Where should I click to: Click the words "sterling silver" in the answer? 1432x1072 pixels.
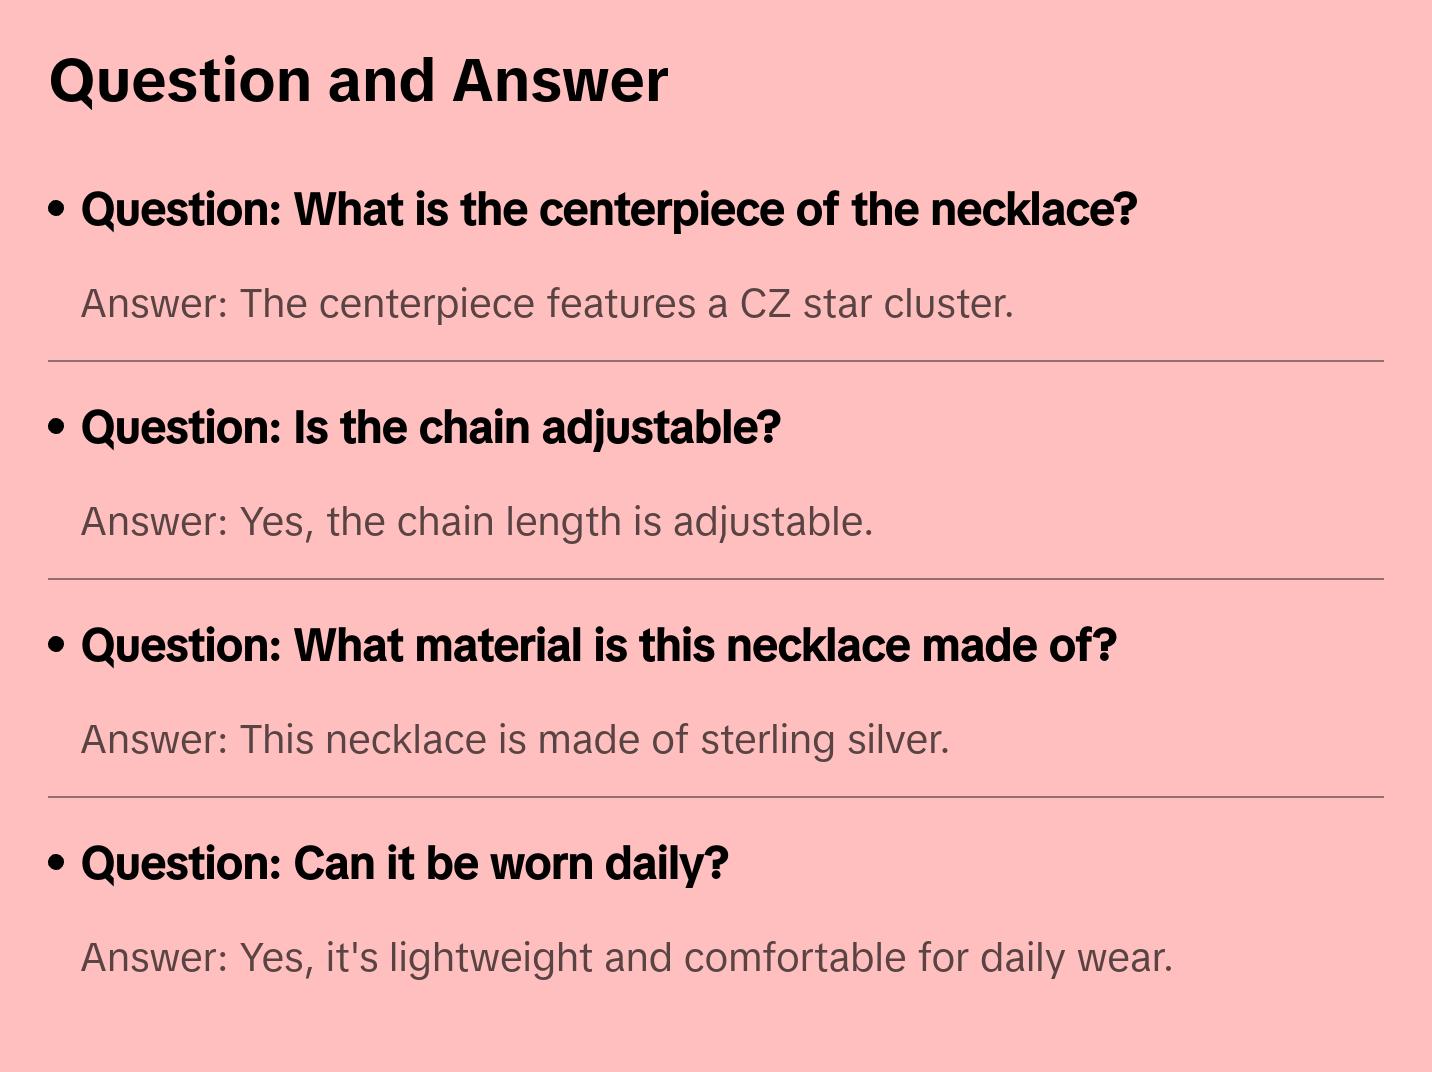[824, 740]
